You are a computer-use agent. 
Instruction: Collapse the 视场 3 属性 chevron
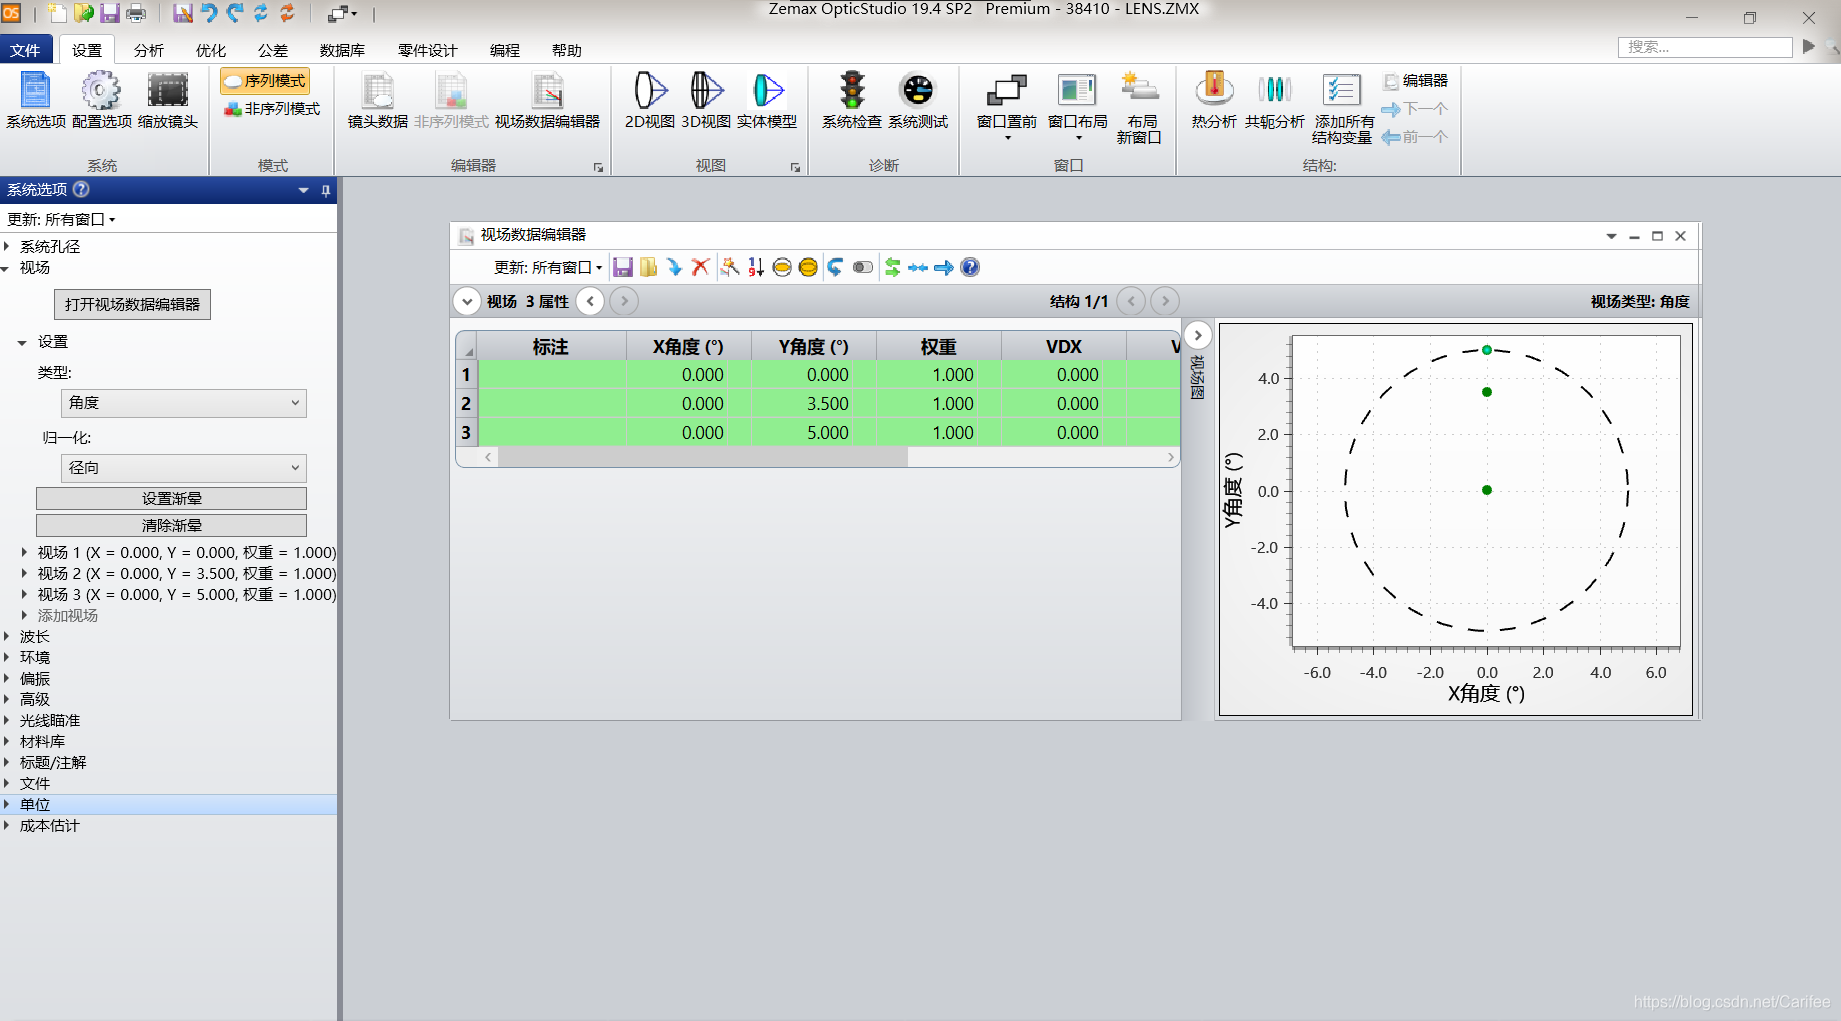[x=467, y=301]
